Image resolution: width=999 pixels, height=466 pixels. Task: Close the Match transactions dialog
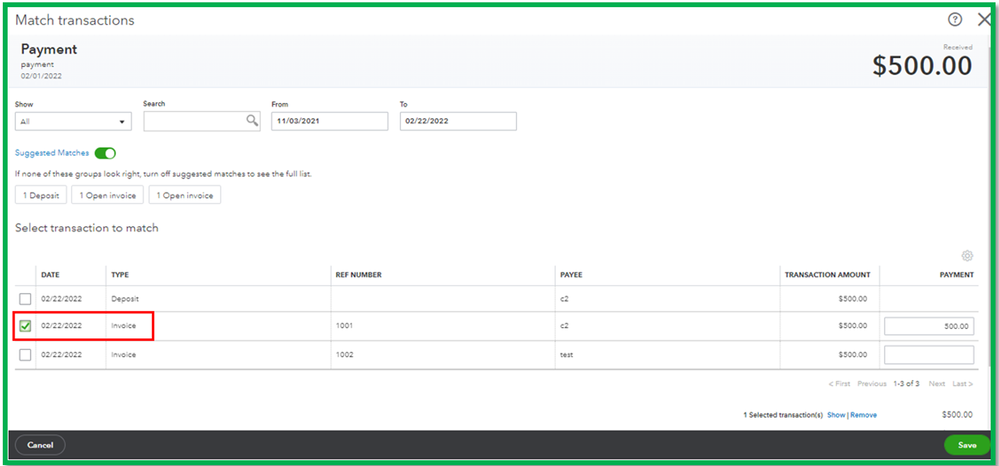coord(984,20)
